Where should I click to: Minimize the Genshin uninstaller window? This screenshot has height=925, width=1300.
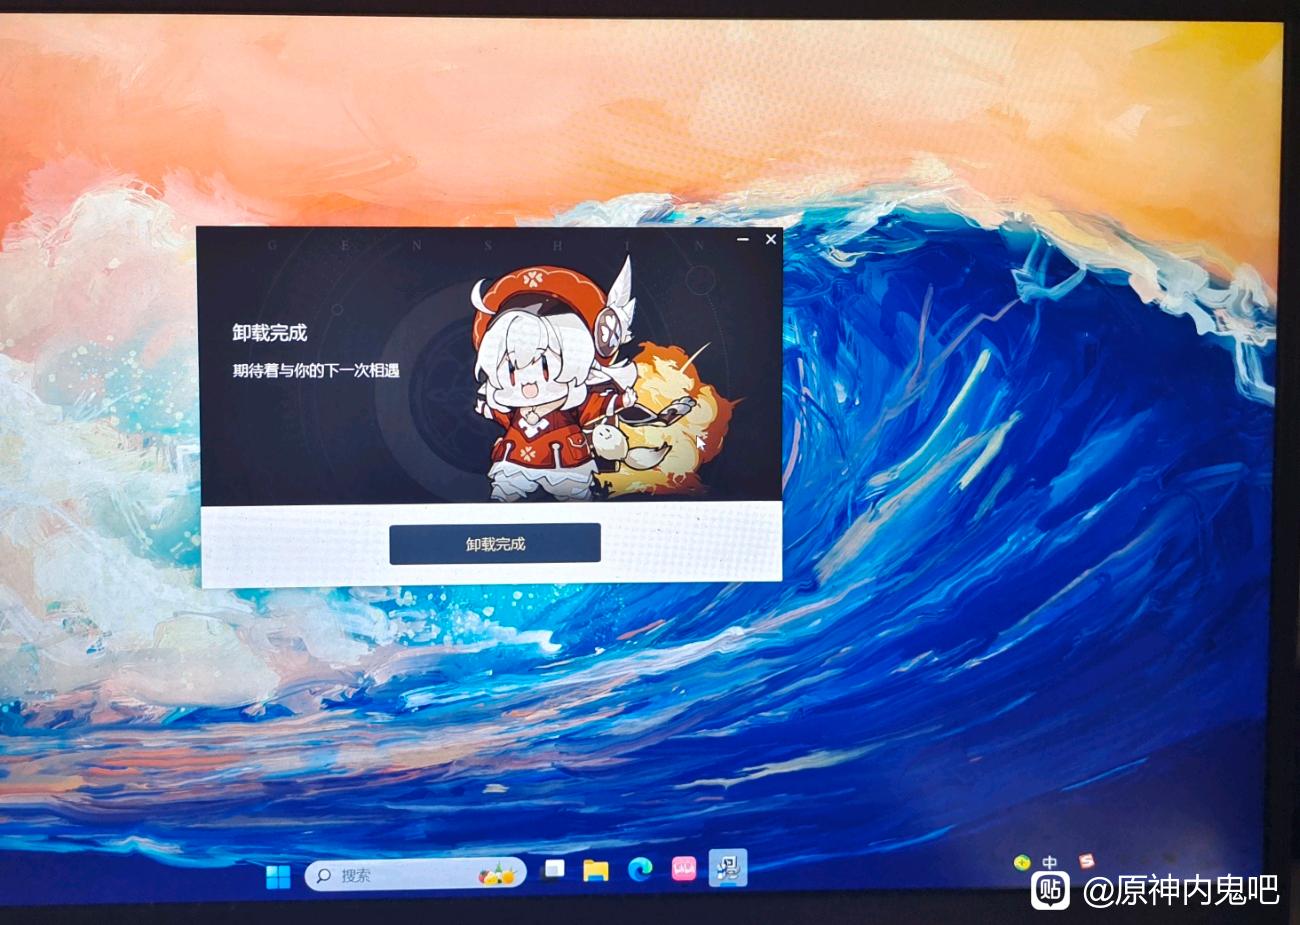tap(743, 240)
